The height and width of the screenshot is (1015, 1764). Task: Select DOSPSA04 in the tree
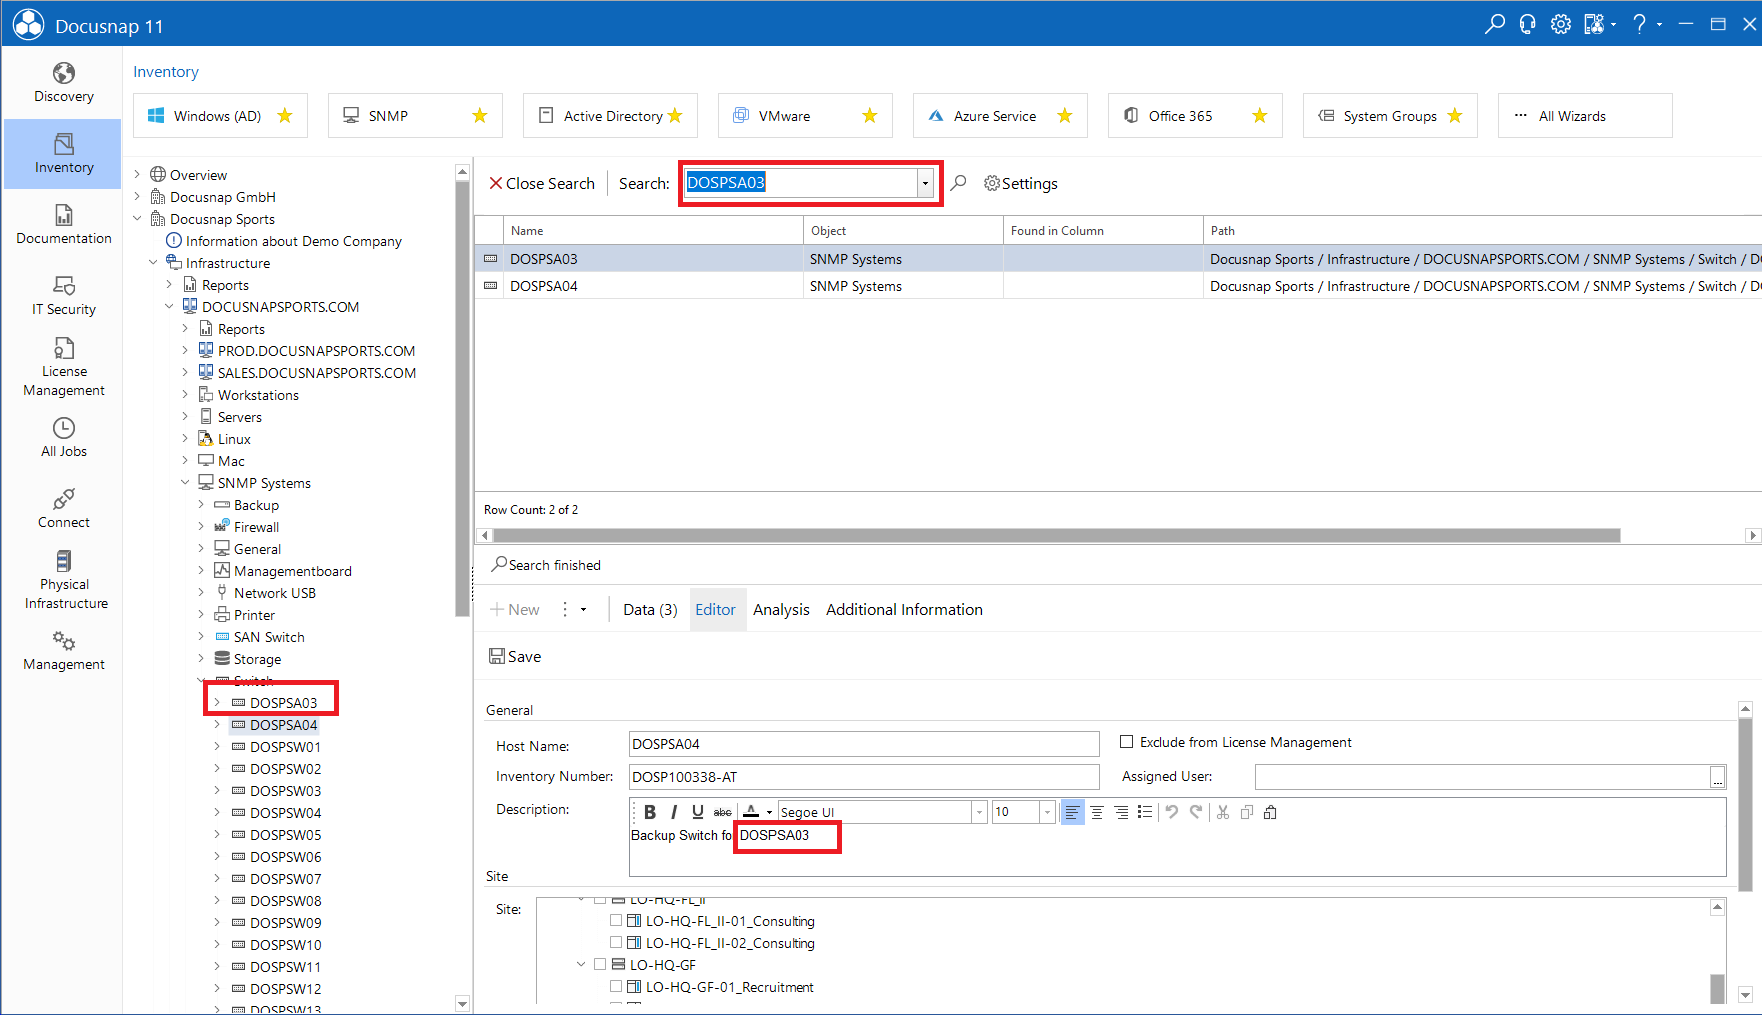pyautogui.click(x=283, y=724)
